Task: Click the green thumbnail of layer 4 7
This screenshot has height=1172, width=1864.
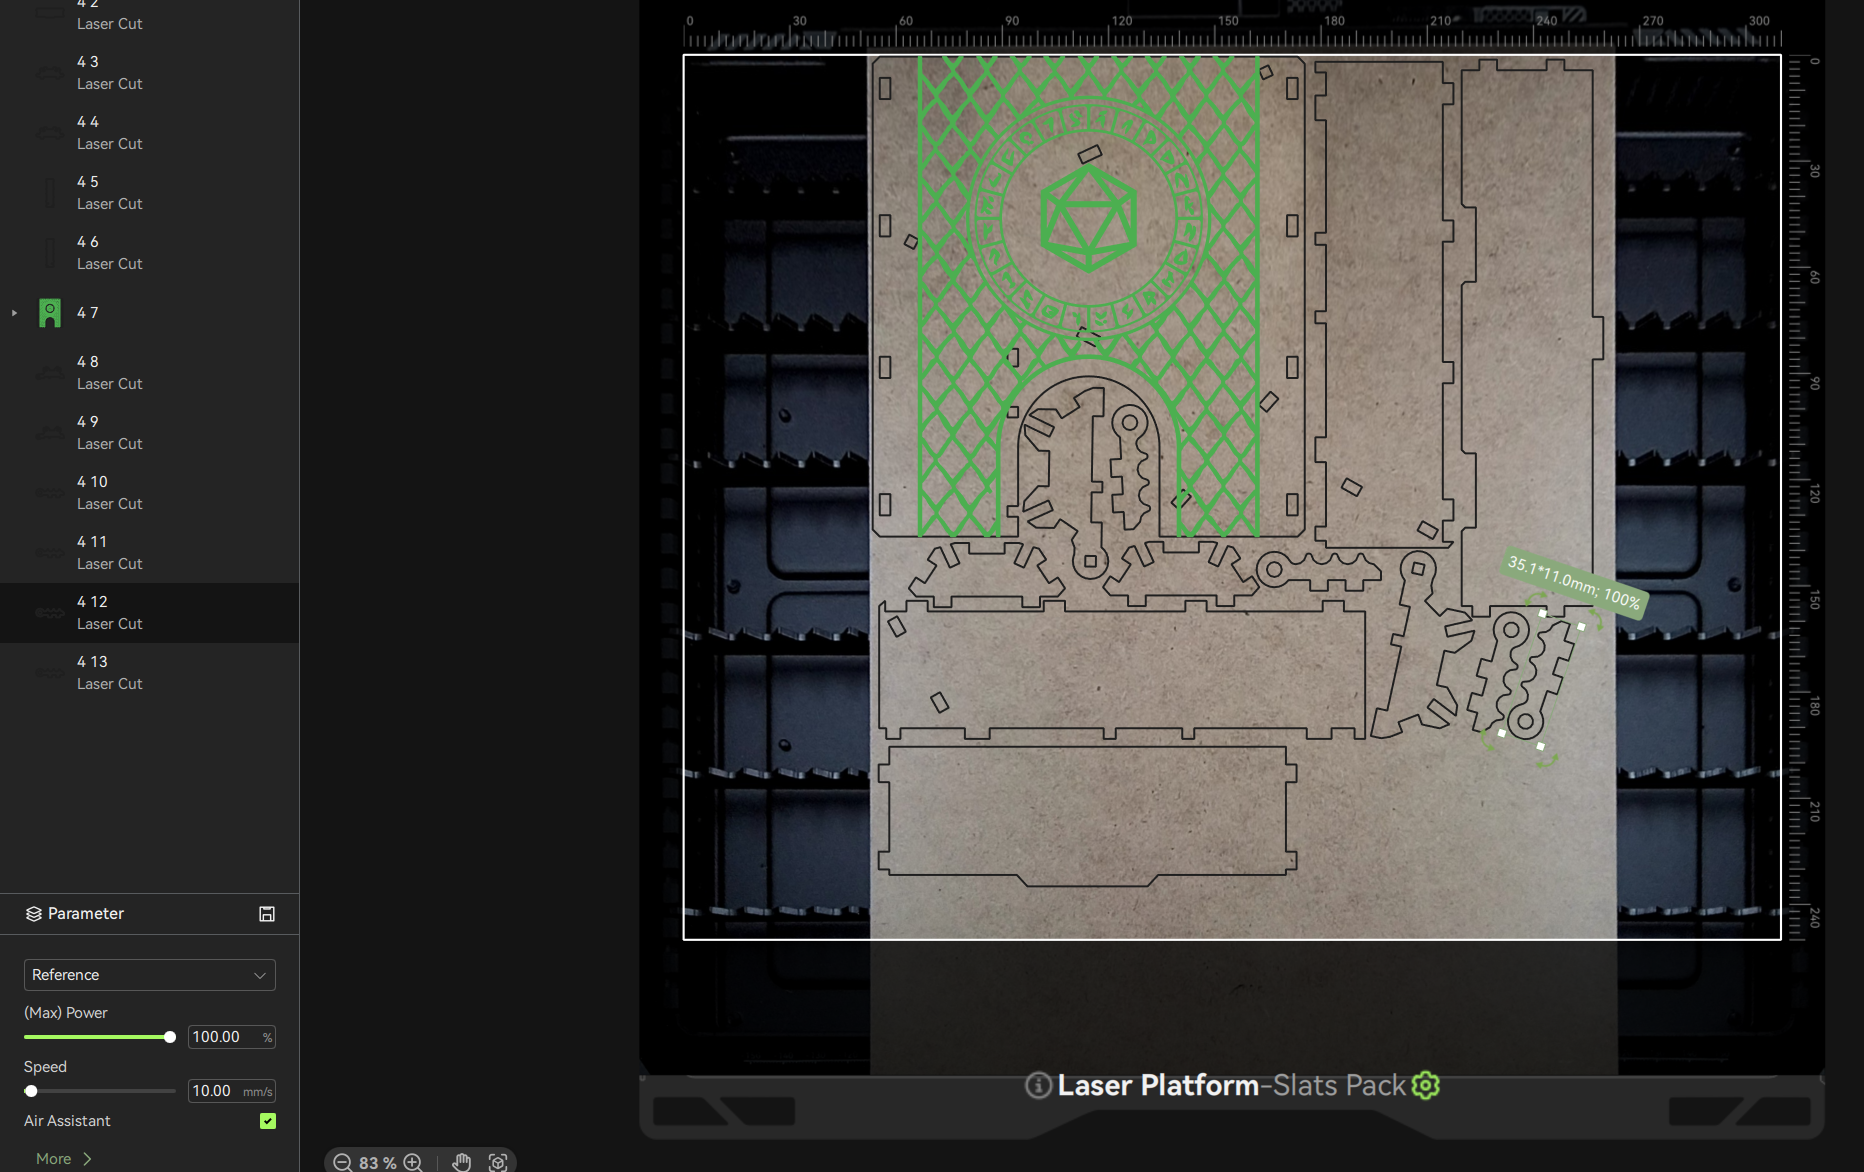Action: coord(50,313)
